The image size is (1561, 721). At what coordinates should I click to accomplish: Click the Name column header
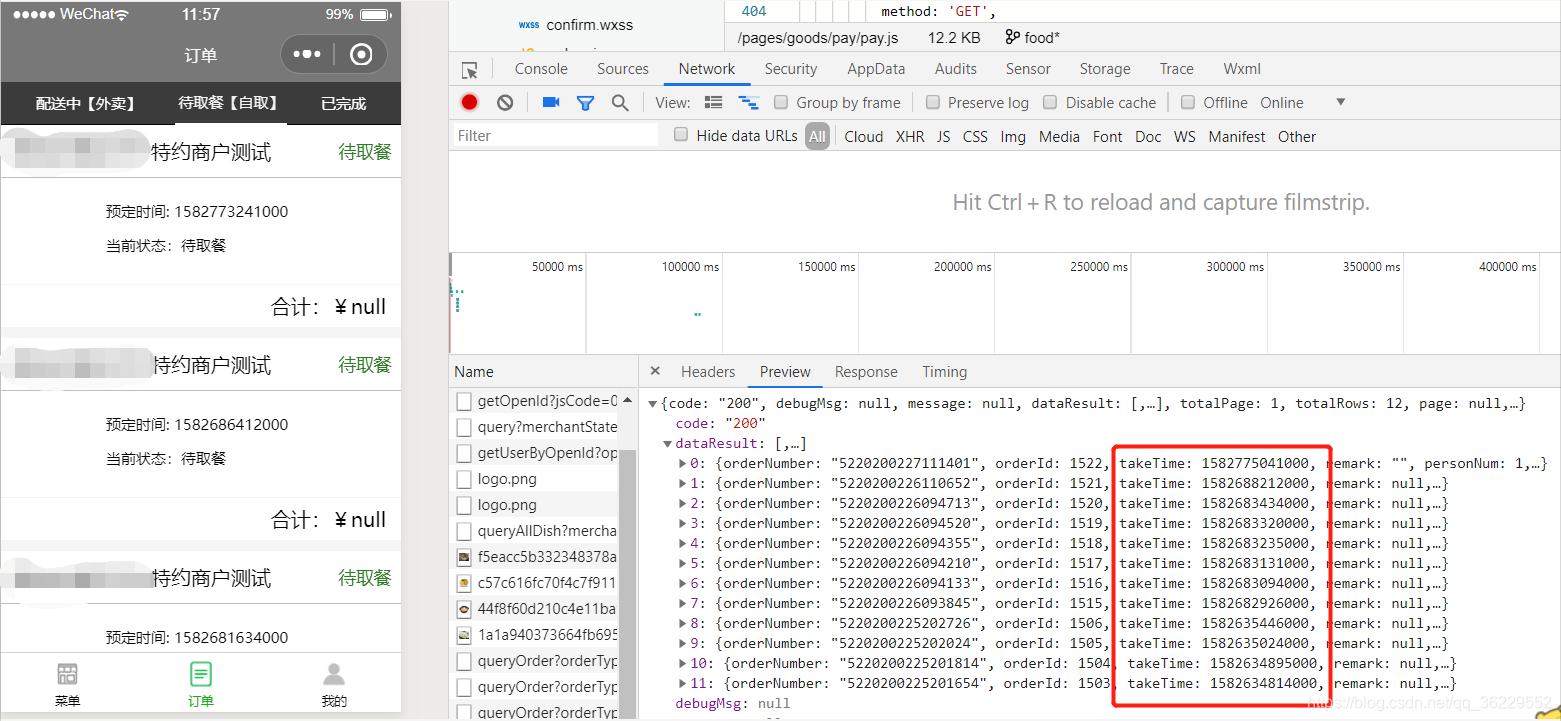click(543, 371)
